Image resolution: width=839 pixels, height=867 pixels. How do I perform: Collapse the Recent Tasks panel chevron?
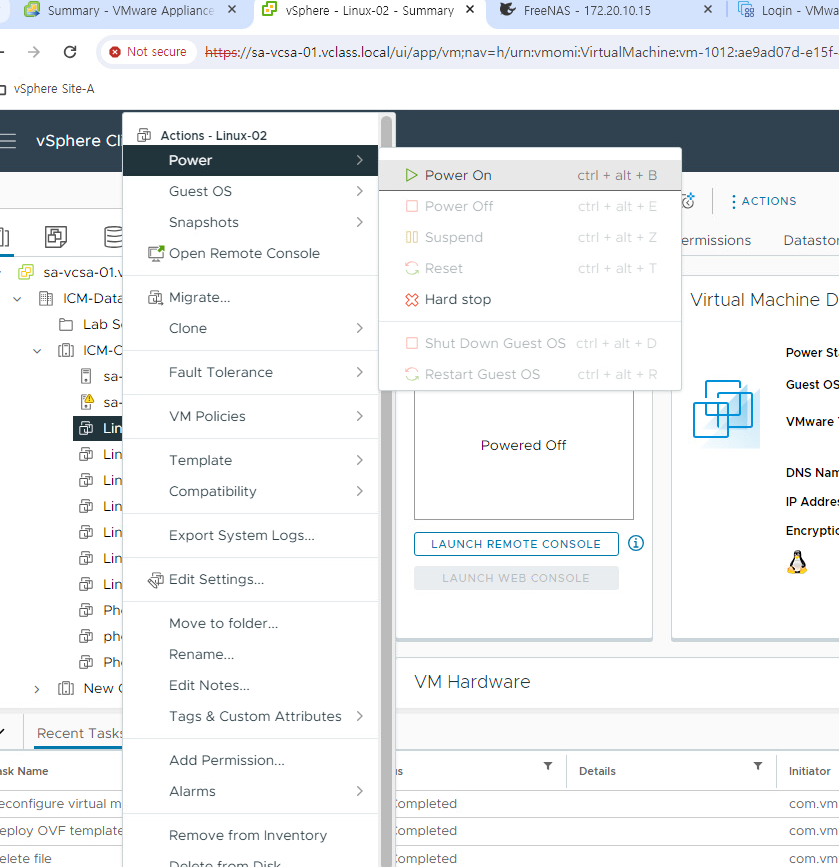pos(3,732)
